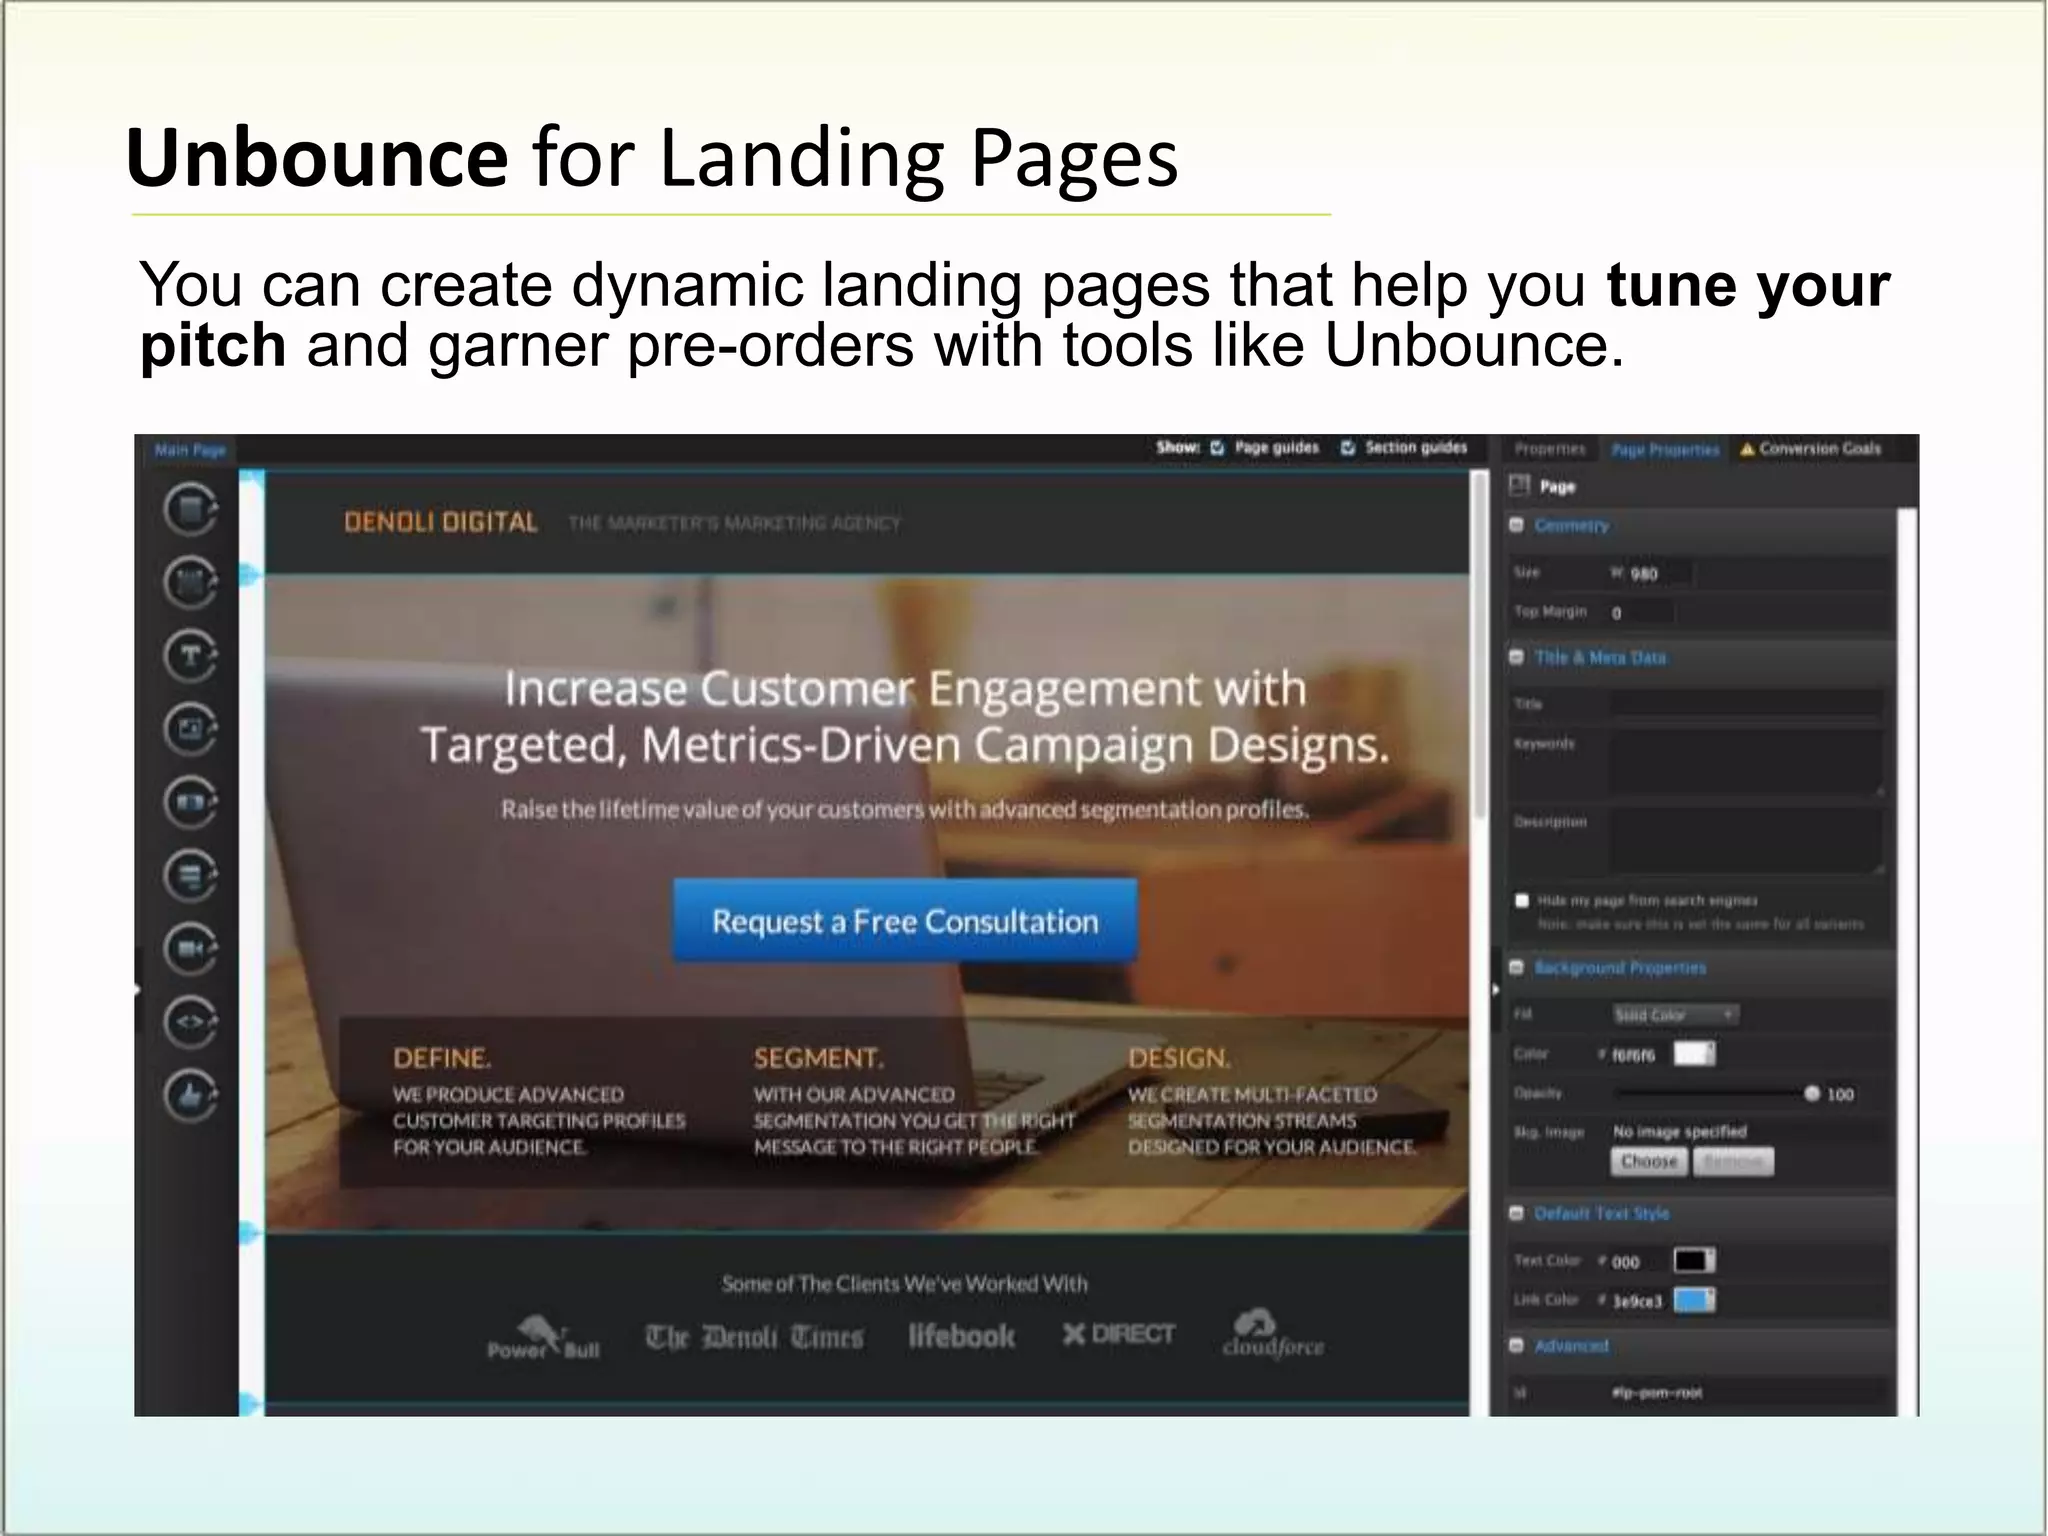The image size is (2048, 1536).
Task: Collapse the Background Properties section
Action: [1517, 968]
